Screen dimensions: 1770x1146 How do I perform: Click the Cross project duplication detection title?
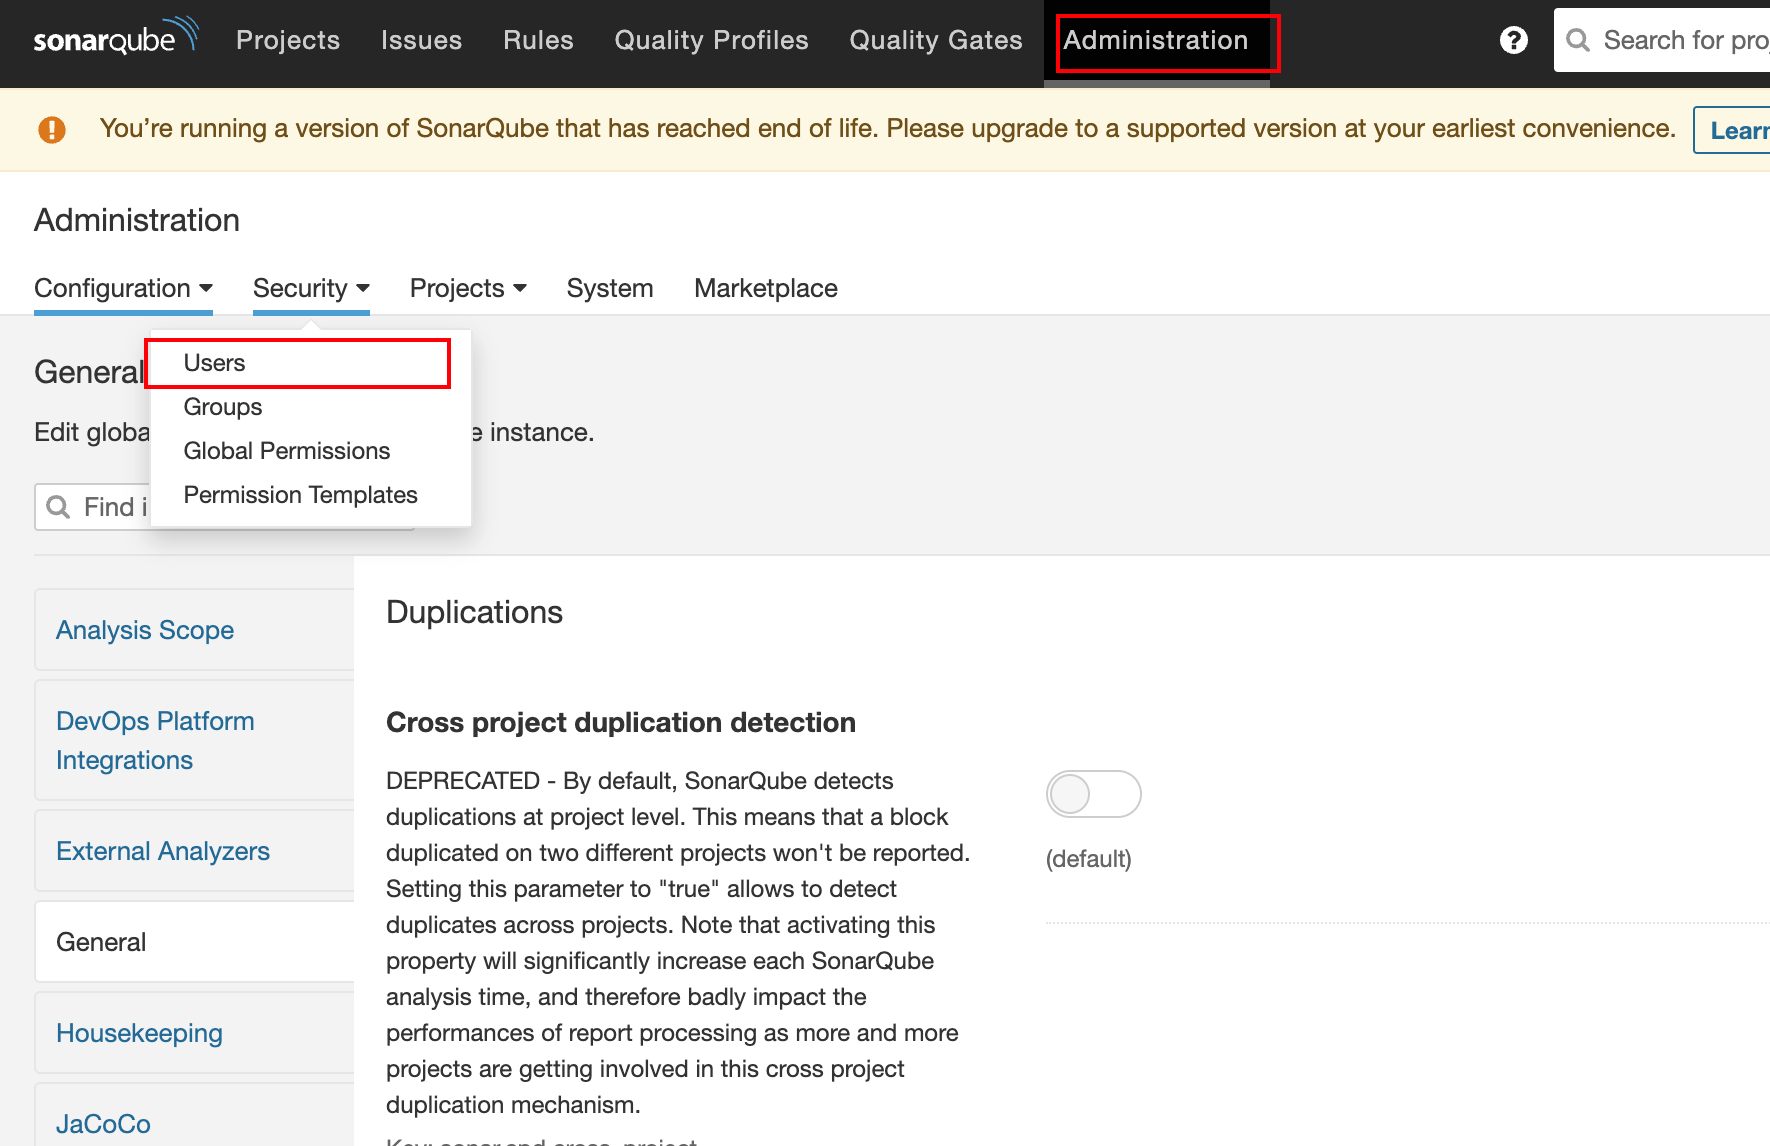(x=621, y=722)
